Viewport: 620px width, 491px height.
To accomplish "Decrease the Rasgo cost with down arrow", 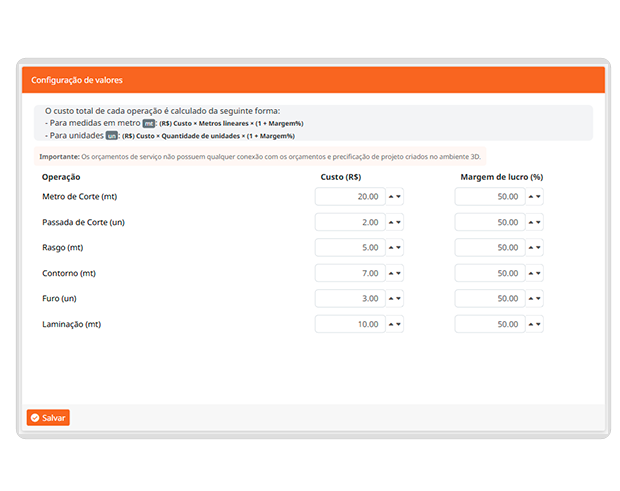I will [398, 248].
